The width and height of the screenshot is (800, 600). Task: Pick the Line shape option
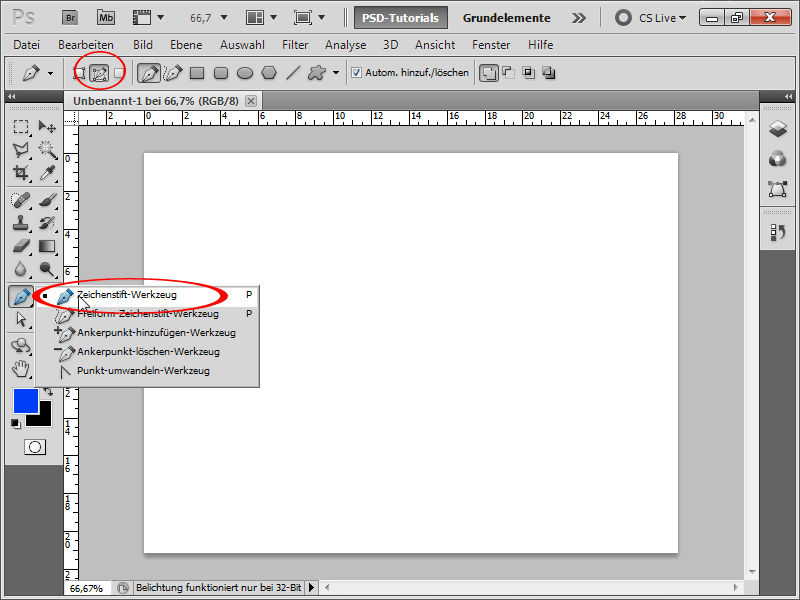point(293,73)
